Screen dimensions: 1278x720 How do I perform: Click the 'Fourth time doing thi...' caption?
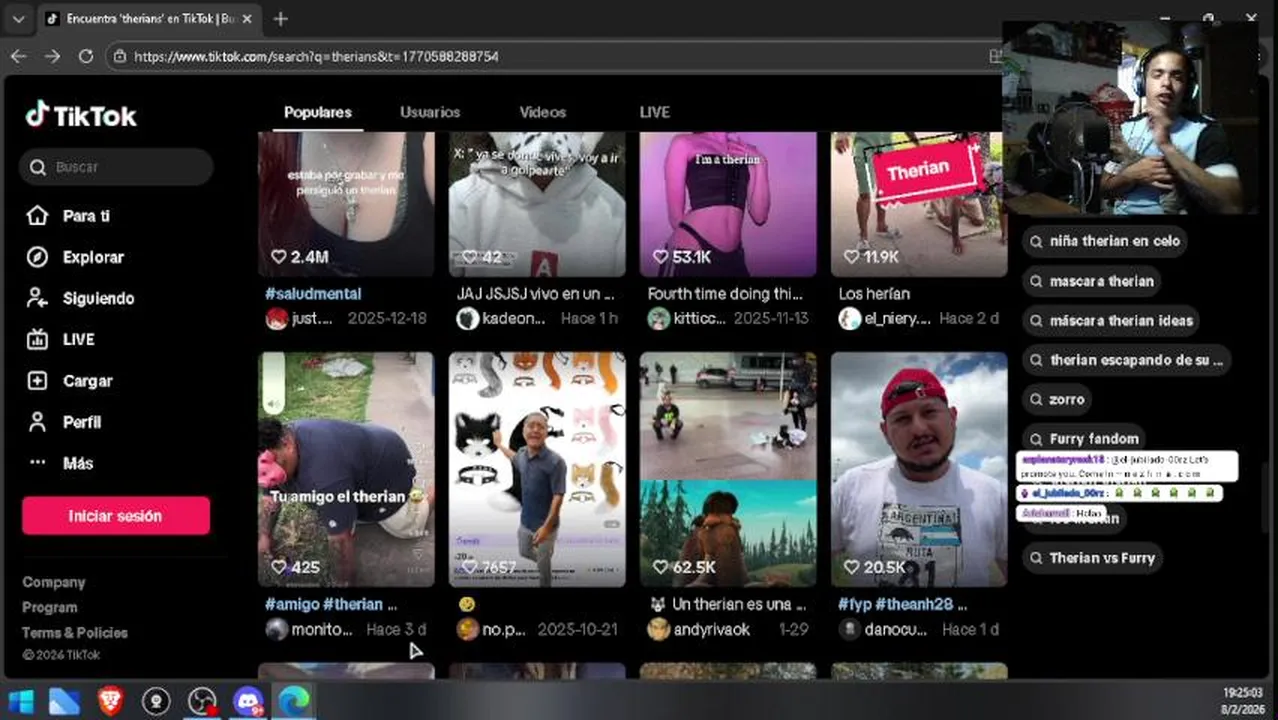[x=725, y=294]
